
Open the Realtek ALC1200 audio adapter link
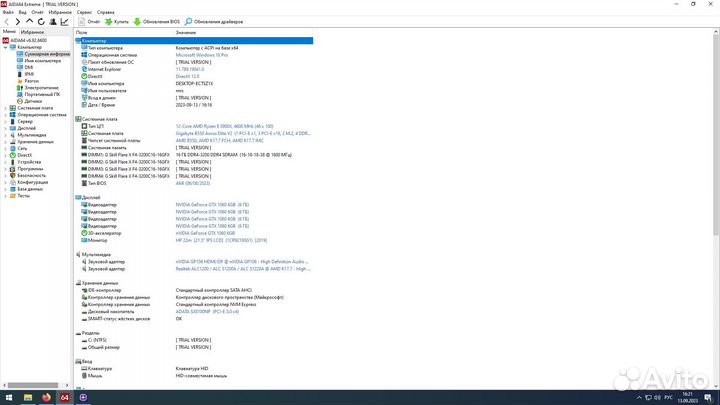pos(243,269)
